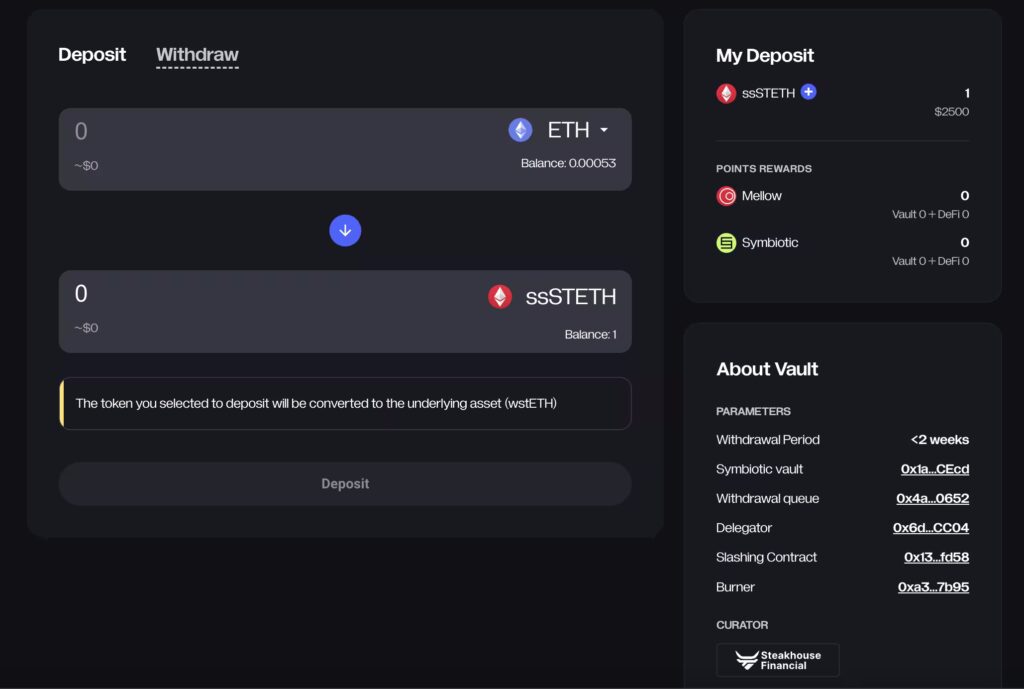Image resolution: width=1024 pixels, height=689 pixels.
Task: Click the ssSTETH icon in output field
Action: 500,296
